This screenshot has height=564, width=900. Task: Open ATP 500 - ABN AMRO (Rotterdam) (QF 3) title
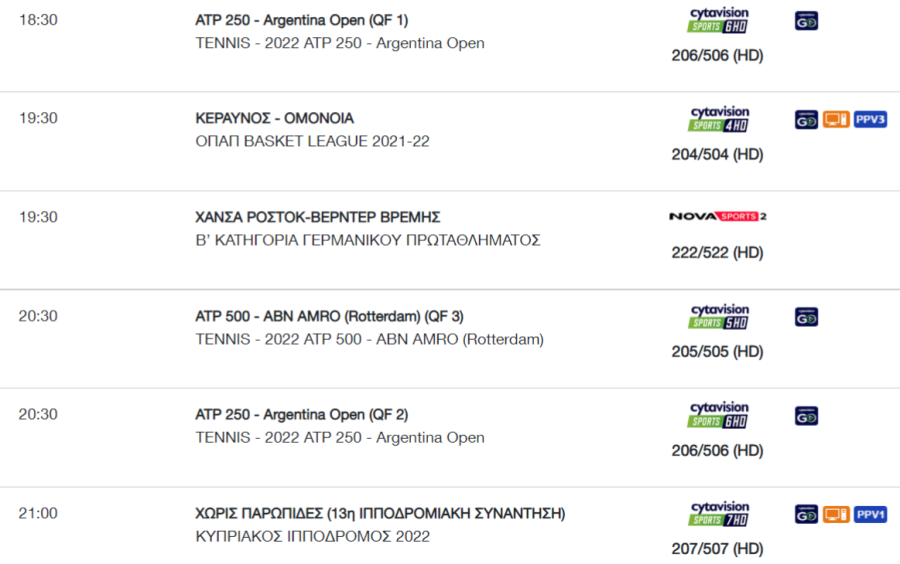click(329, 316)
